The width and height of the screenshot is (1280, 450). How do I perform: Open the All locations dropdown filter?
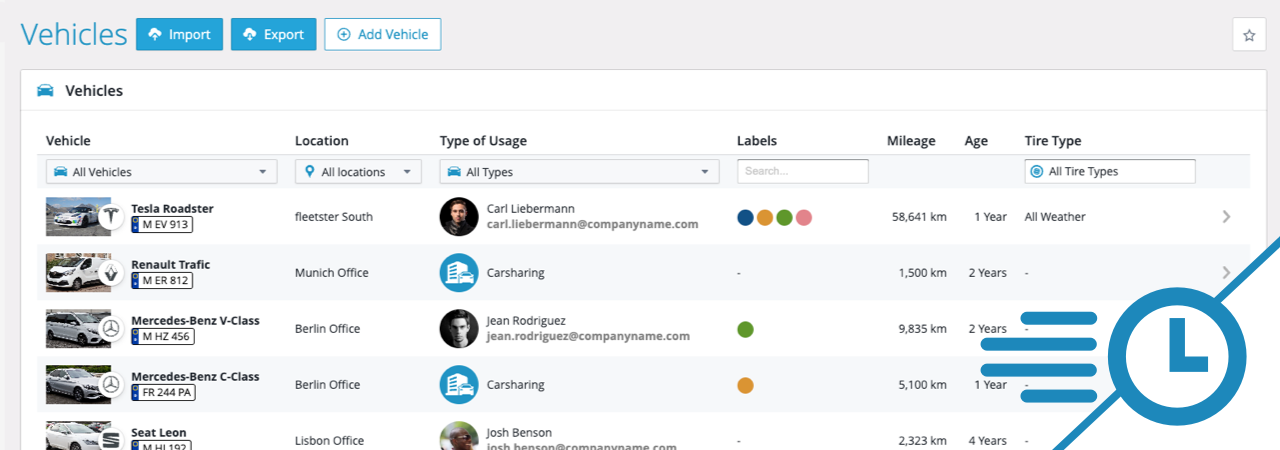[358, 172]
